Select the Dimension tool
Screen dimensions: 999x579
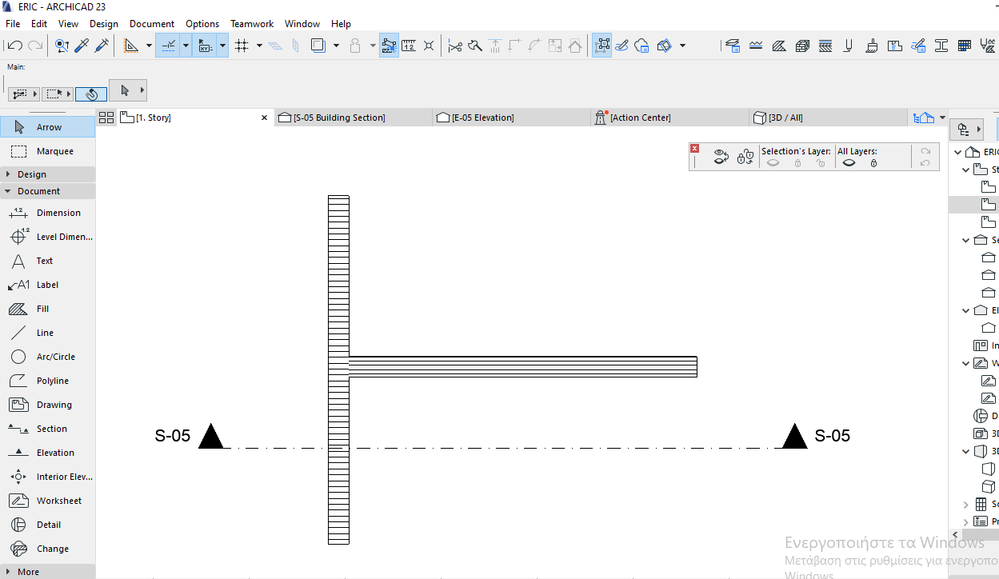(x=48, y=213)
